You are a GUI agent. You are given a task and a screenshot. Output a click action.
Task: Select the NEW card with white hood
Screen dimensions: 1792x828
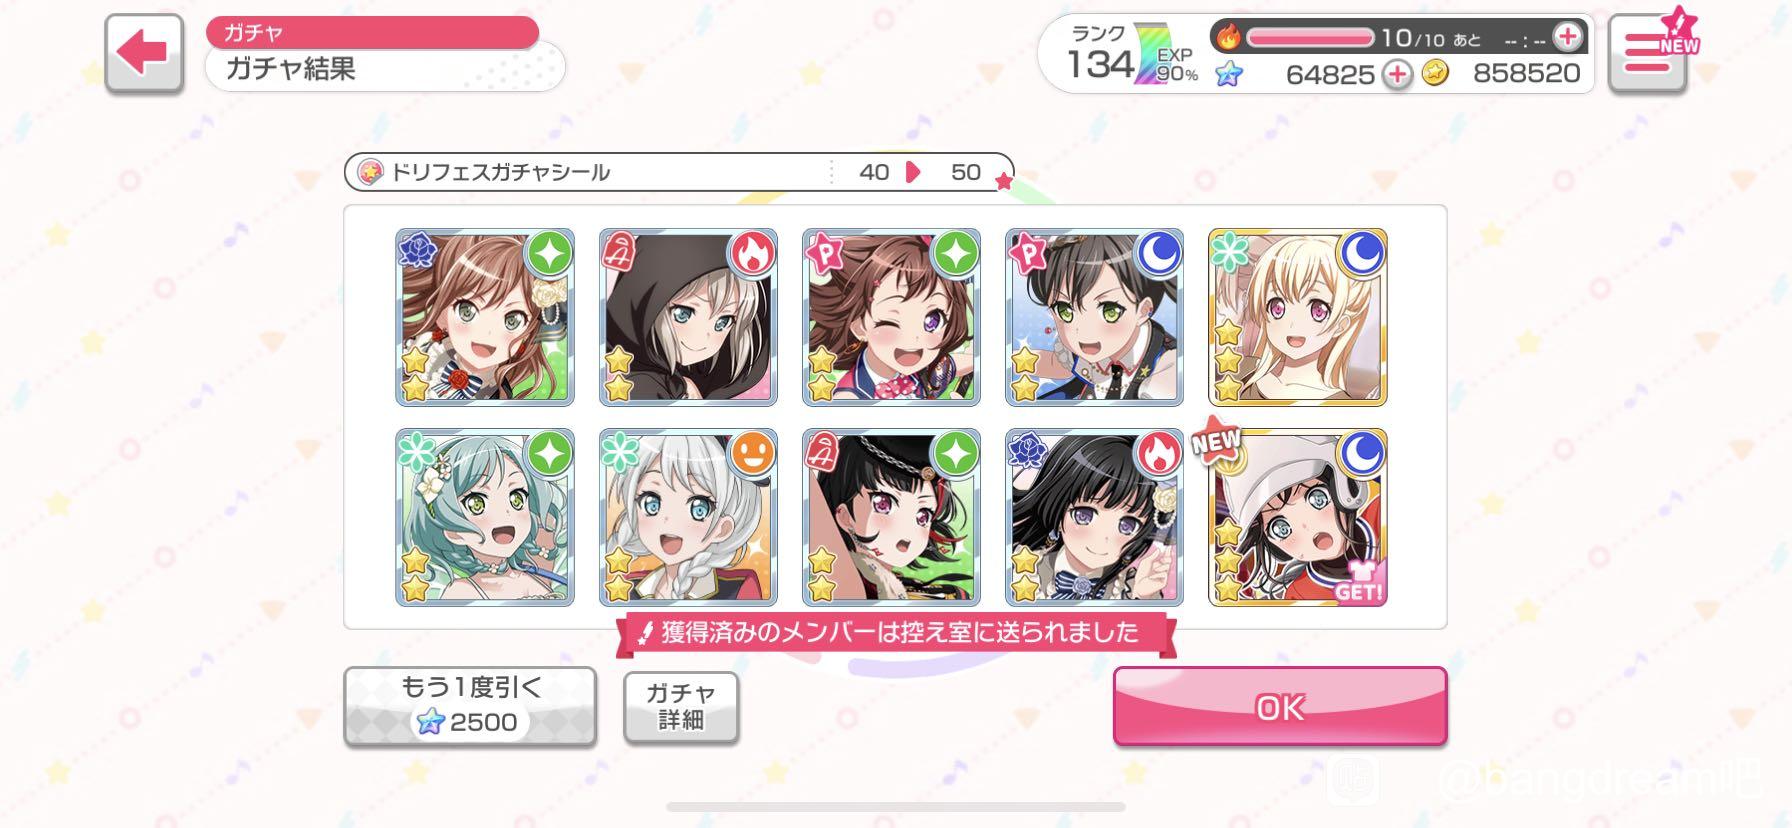point(1297,518)
